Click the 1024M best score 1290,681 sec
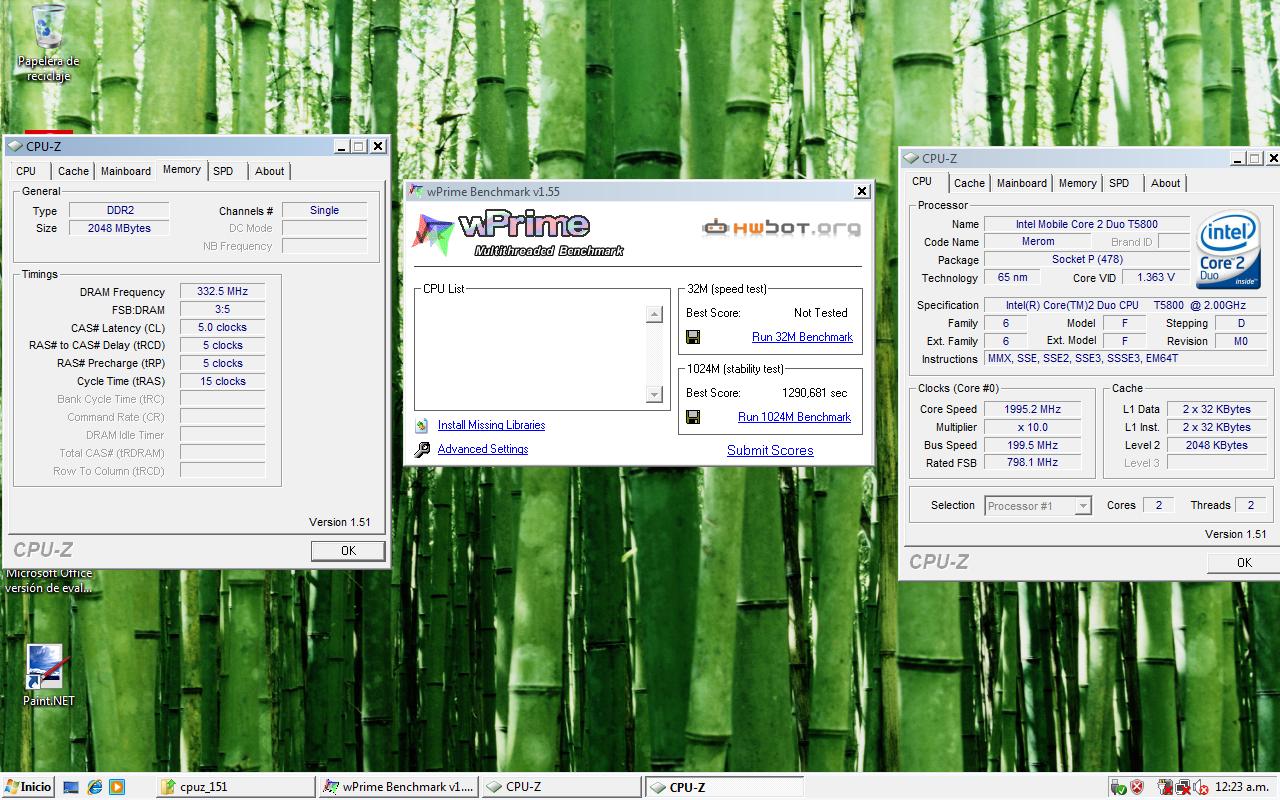Viewport: 1280px width, 800px height. click(814, 393)
